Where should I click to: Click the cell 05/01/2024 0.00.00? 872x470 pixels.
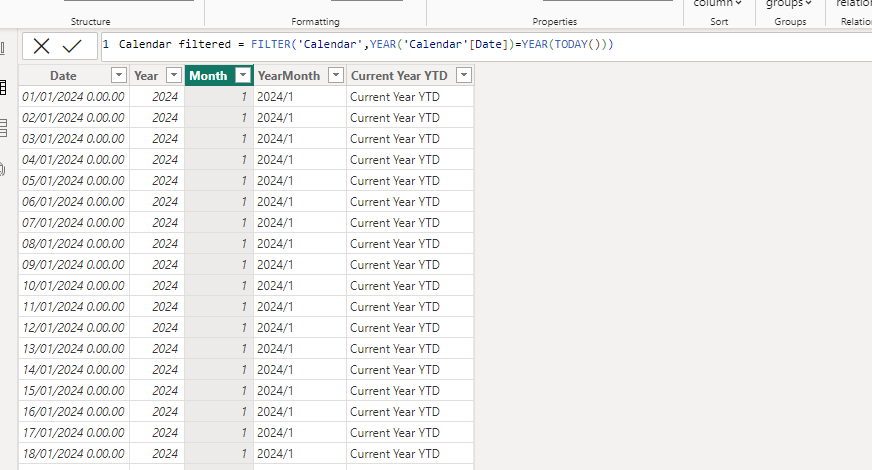pos(73,181)
